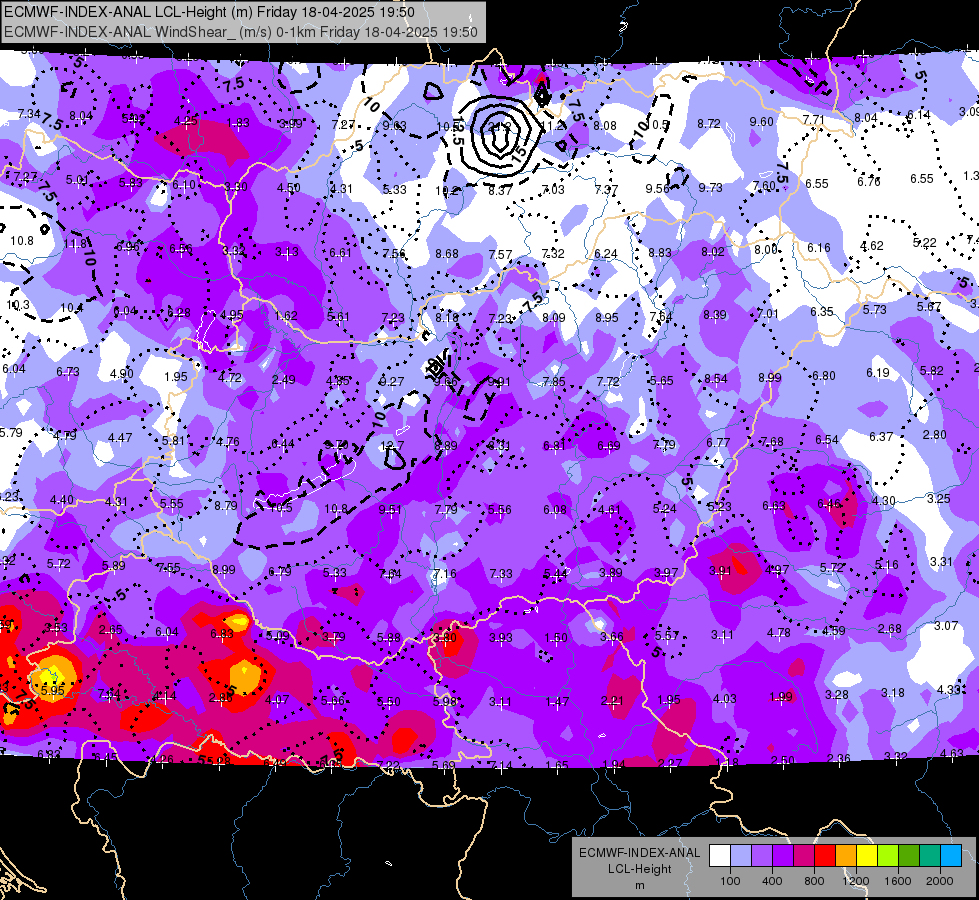Click the legend scale label '100'

(730, 881)
